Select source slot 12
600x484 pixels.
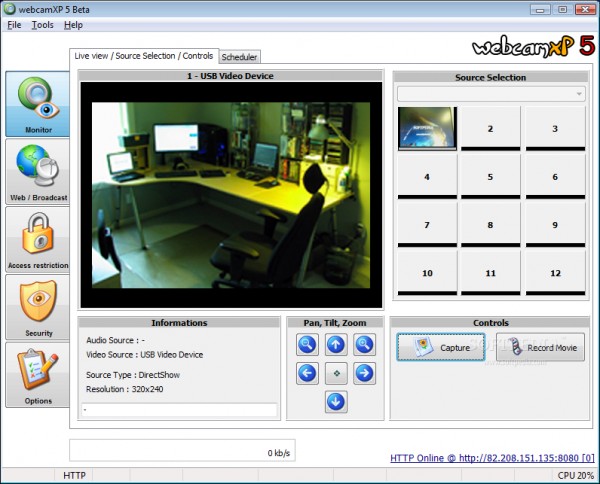555,273
